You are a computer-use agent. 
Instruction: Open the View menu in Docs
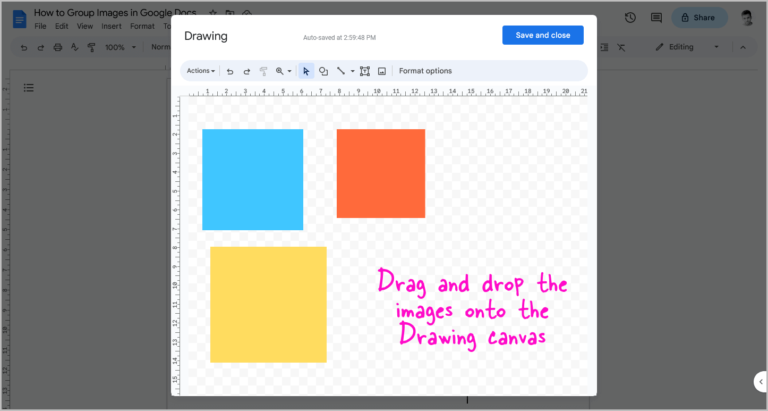(85, 26)
